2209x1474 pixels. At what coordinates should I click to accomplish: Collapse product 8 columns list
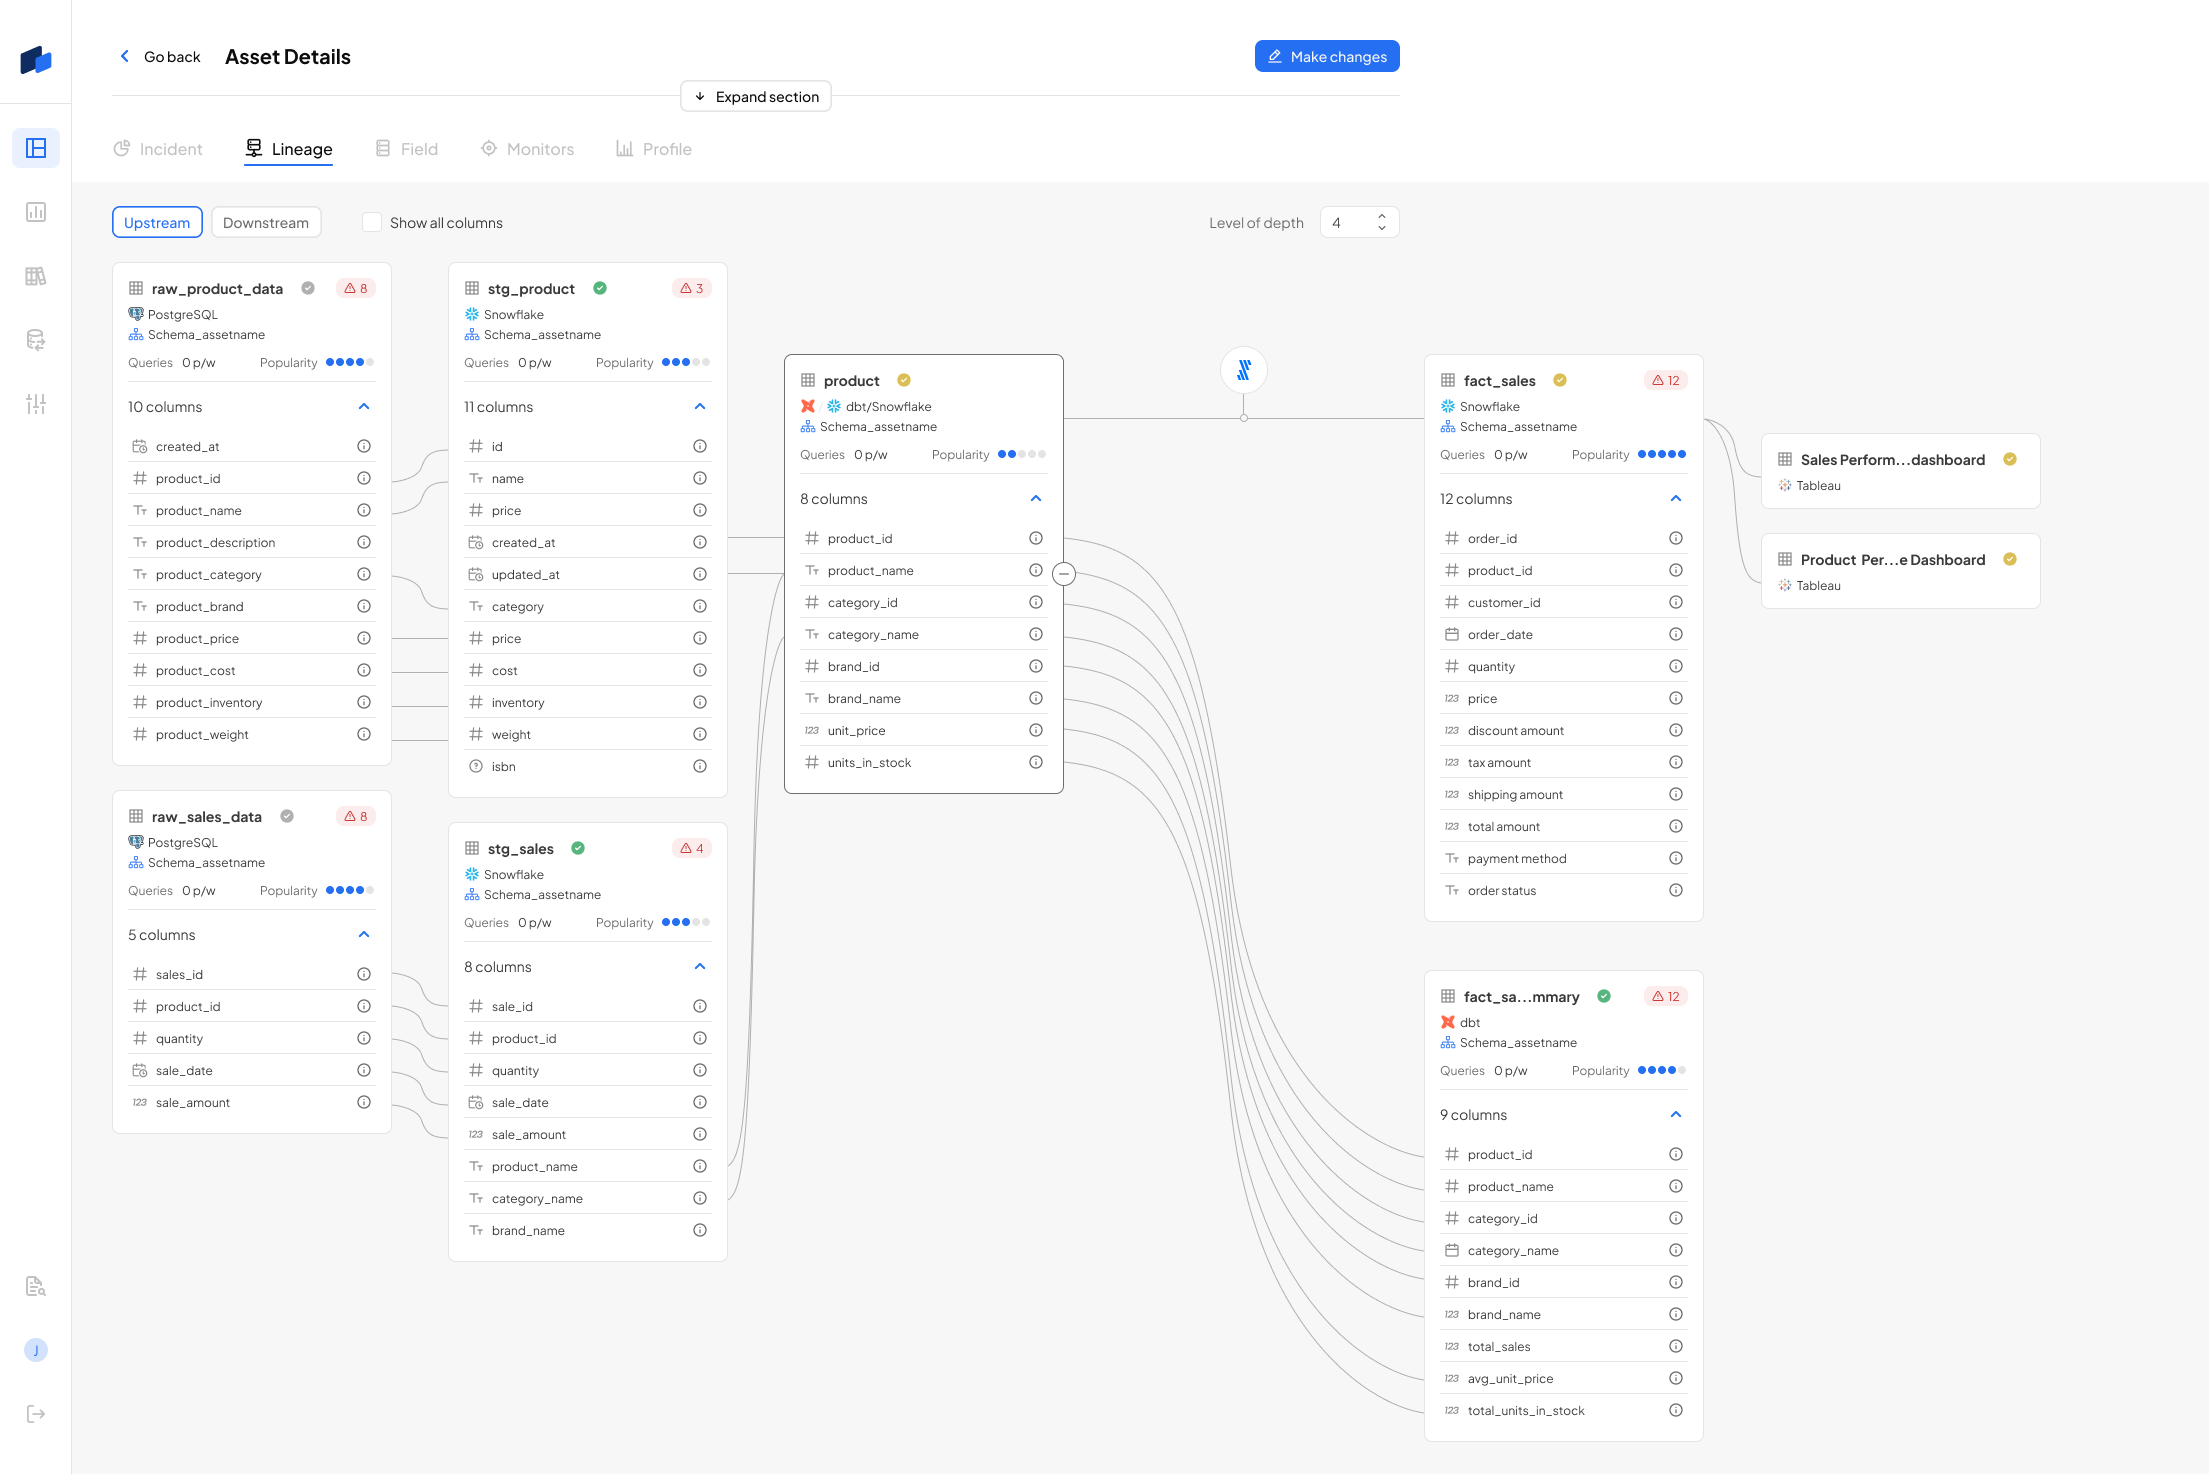(x=1036, y=498)
